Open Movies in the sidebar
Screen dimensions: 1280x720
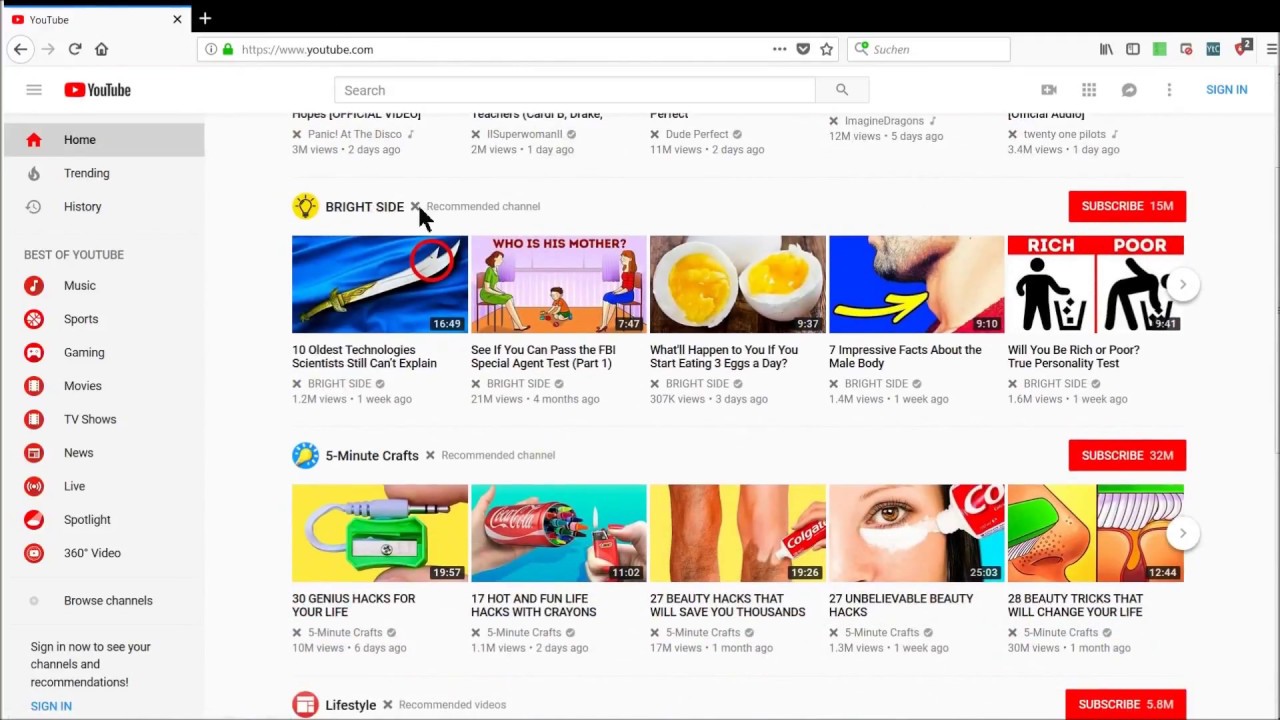click(x=104, y=386)
